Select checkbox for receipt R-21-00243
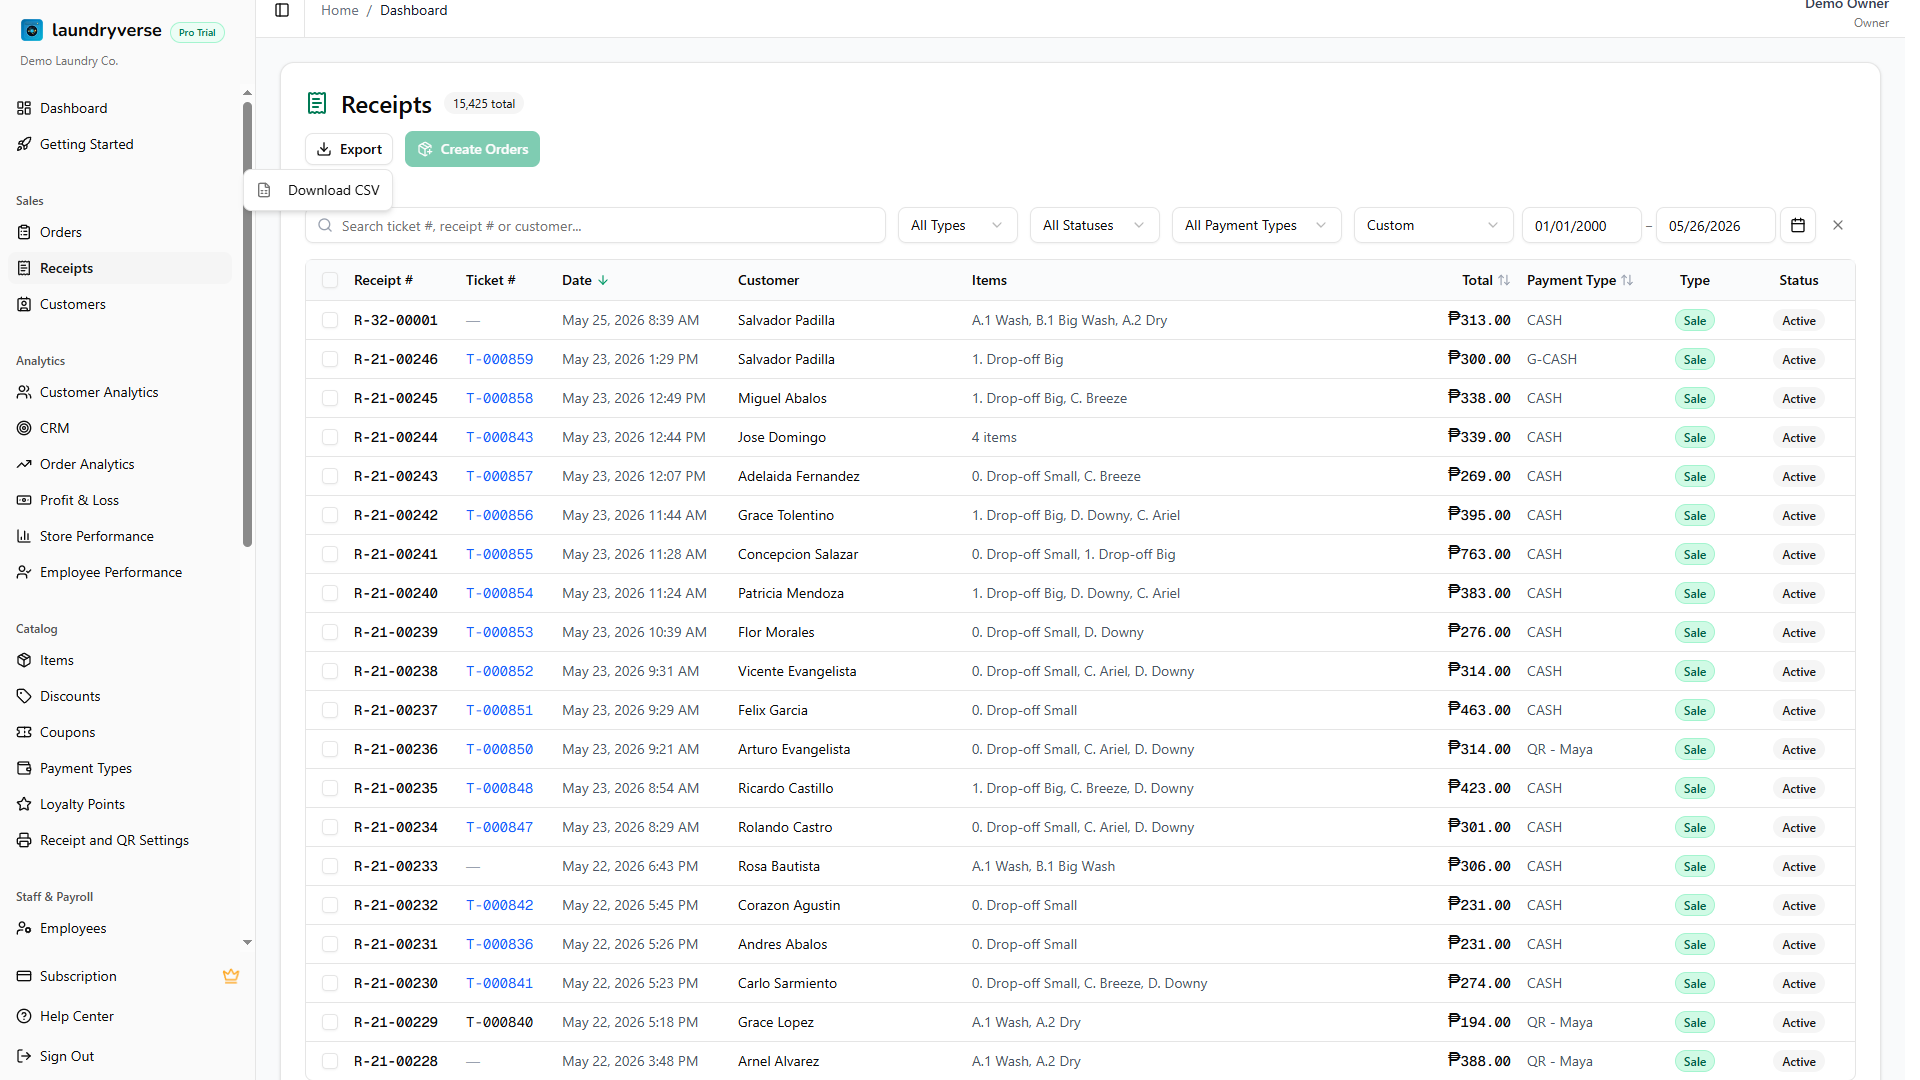Viewport: 1920px width, 1080px height. coord(330,476)
